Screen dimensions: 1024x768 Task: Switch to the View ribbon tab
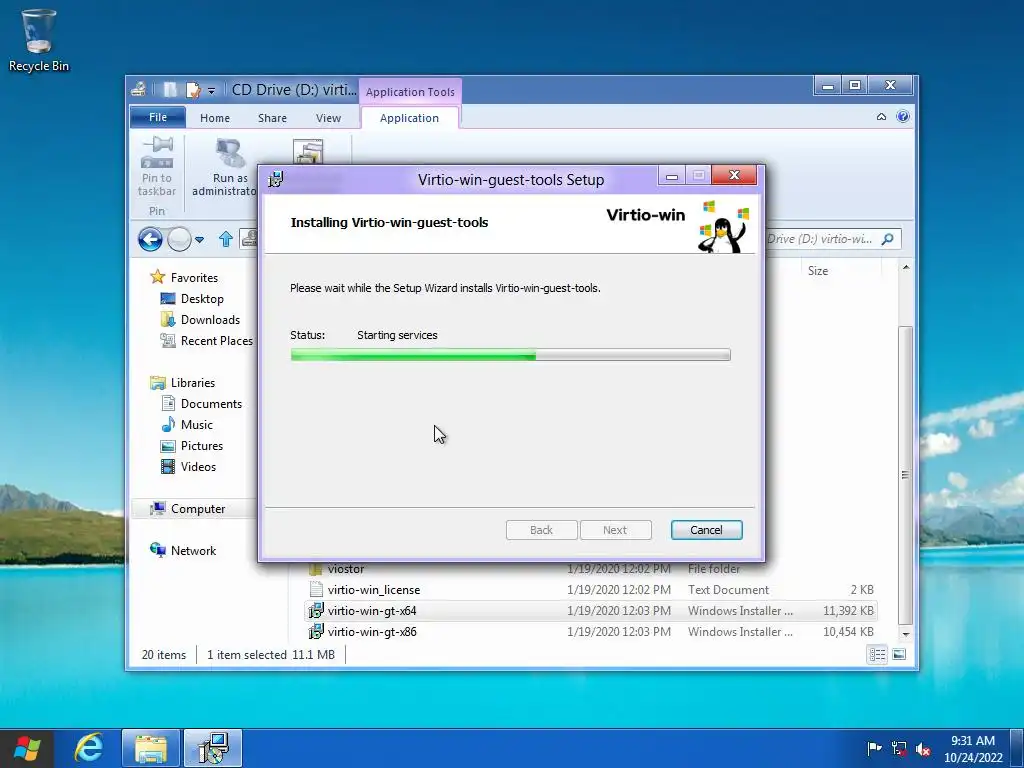click(x=328, y=118)
